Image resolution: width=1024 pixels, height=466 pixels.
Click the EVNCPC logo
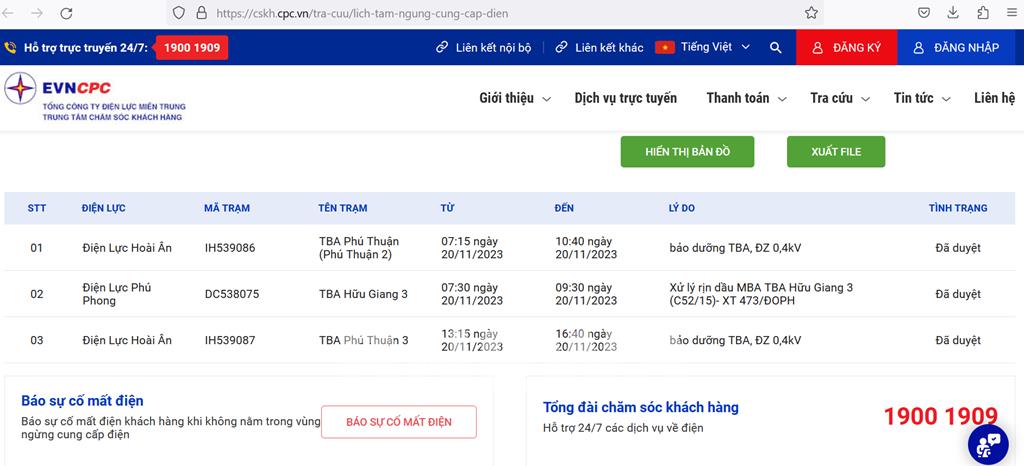95,98
